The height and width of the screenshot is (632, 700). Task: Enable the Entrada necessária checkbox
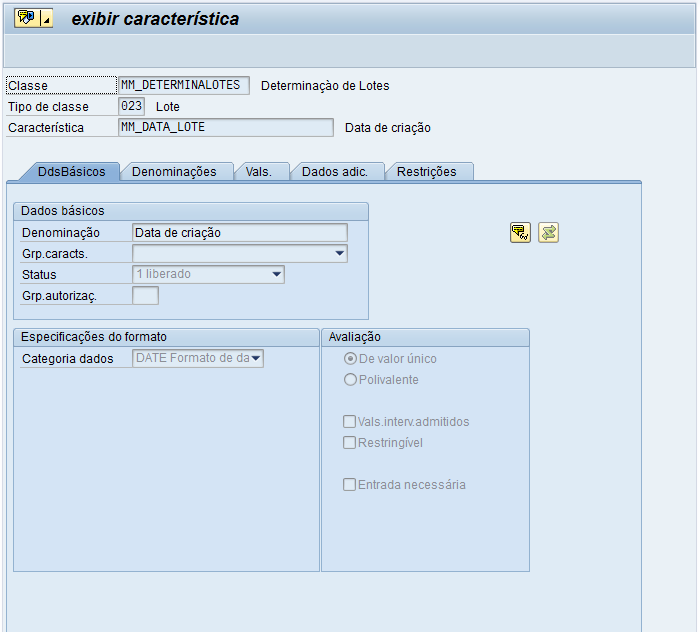(350, 484)
